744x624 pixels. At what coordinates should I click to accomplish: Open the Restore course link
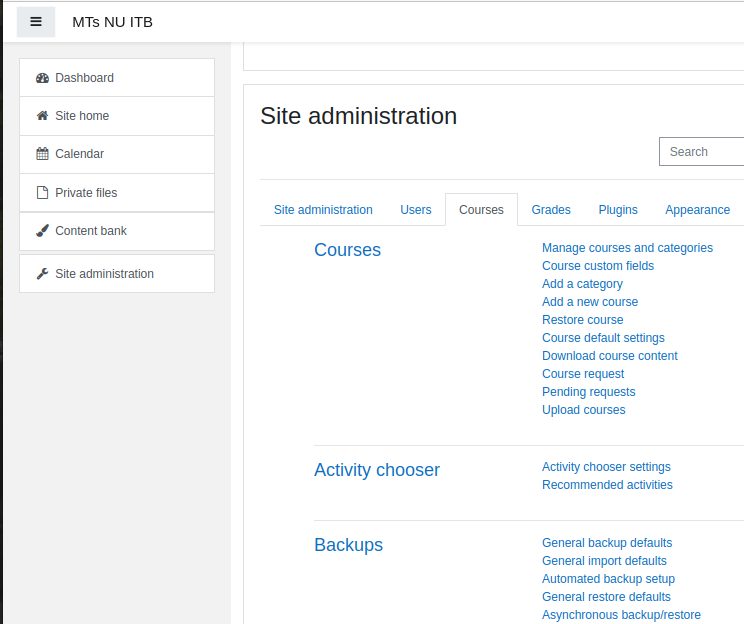click(x=583, y=320)
